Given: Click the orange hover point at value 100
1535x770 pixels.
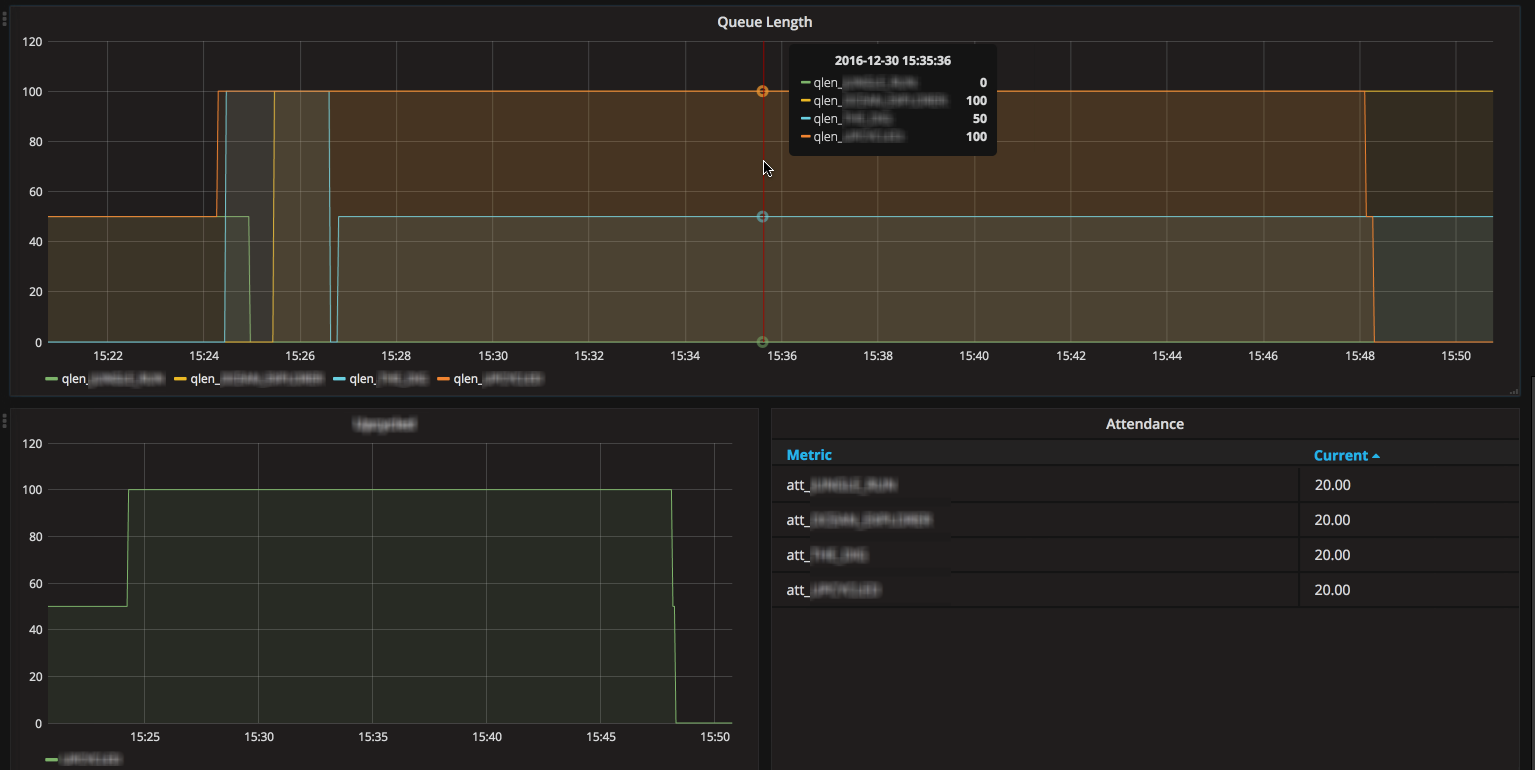Looking at the screenshot, I should pyautogui.click(x=762, y=91).
